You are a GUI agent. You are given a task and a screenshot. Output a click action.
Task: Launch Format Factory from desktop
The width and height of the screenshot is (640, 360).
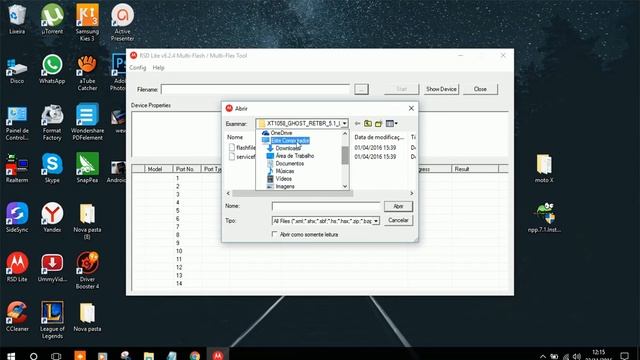point(52,122)
